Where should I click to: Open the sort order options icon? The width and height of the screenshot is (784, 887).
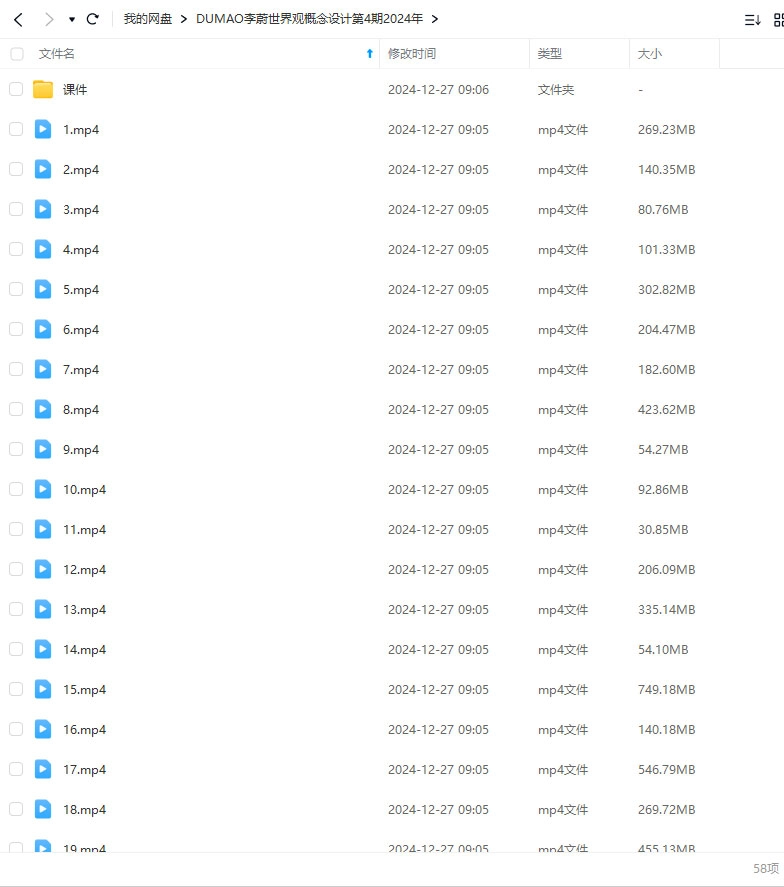click(x=752, y=19)
